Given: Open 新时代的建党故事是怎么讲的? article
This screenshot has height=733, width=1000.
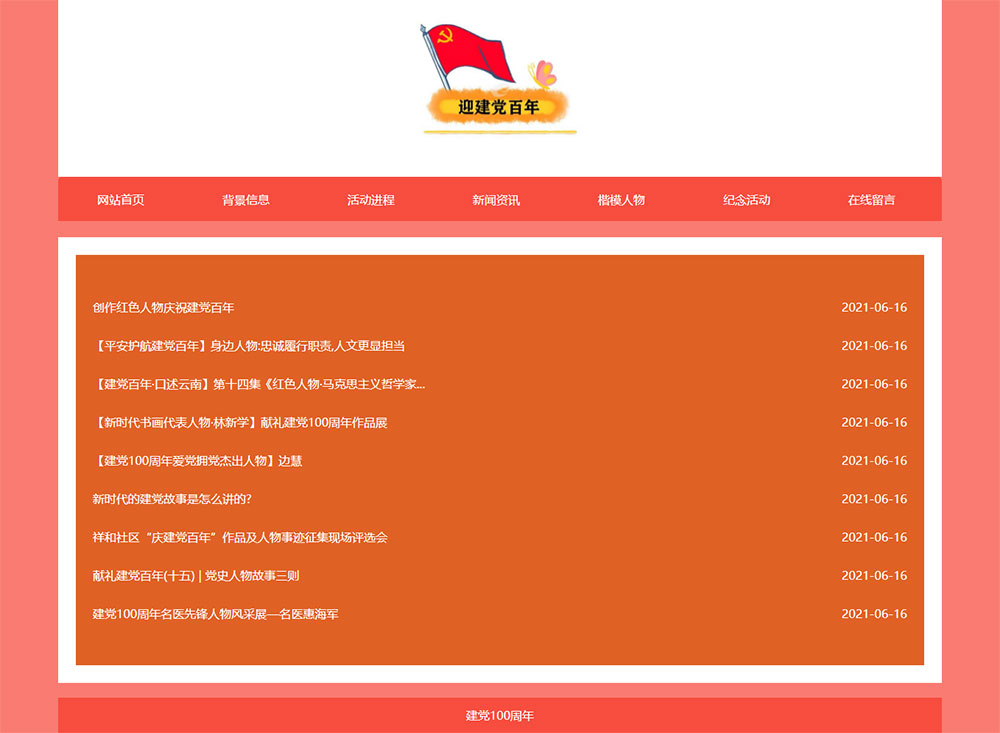Looking at the screenshot, I should [x=172, y=499].
